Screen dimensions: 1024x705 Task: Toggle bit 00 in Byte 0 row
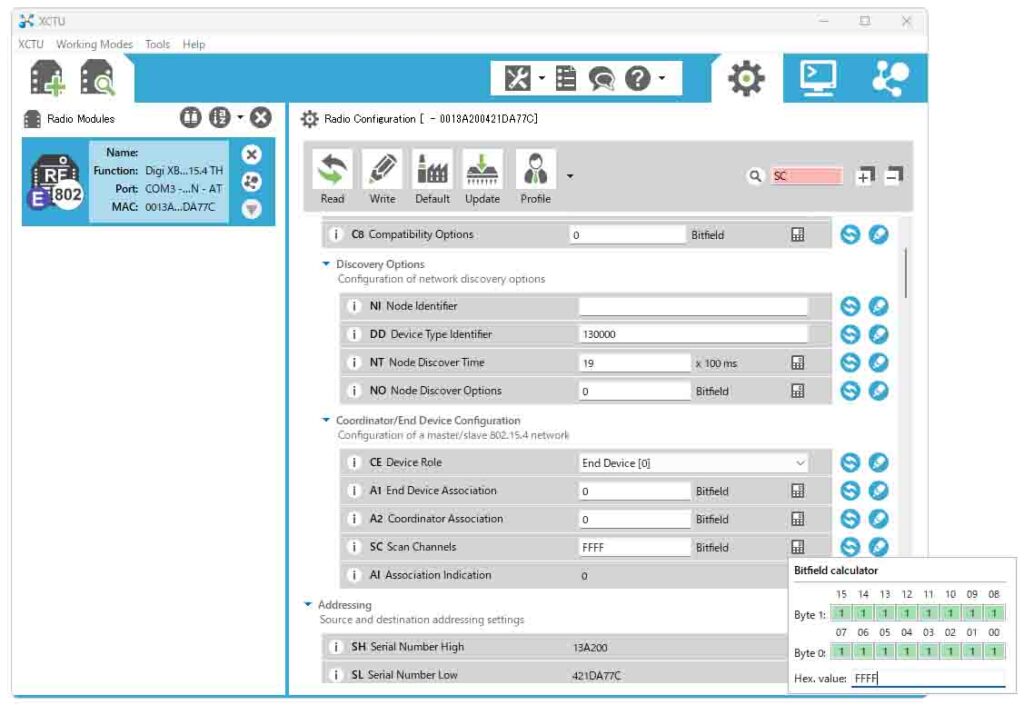pyautogui.click(x=994, y=651)
